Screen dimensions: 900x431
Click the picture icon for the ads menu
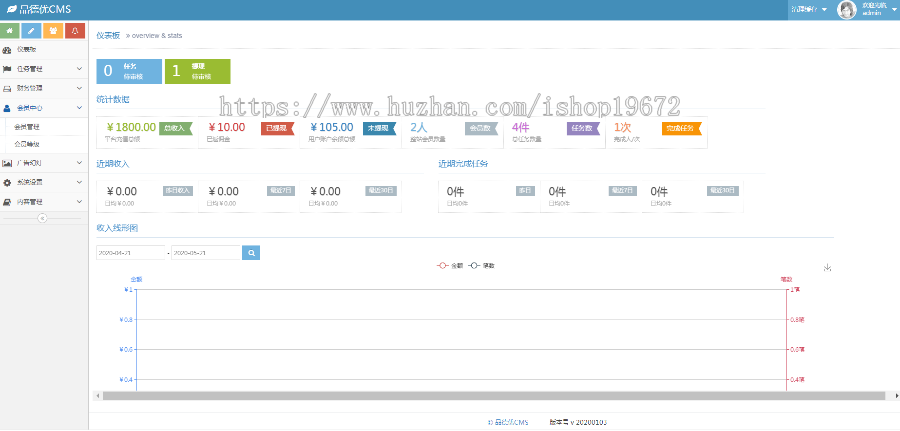tap(7, 164)
